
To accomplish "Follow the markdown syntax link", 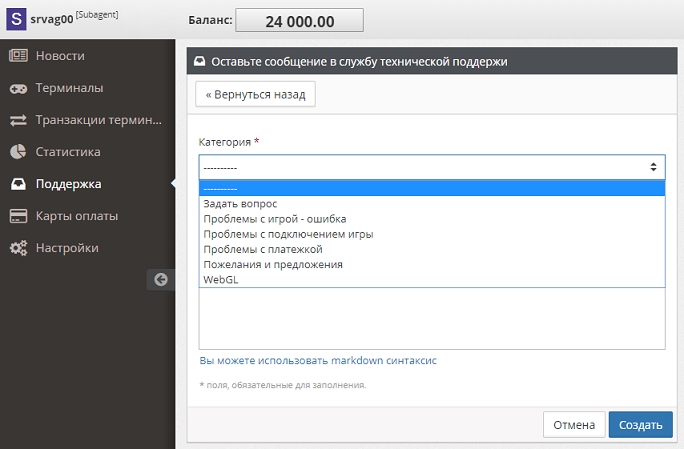I will 318,360.
